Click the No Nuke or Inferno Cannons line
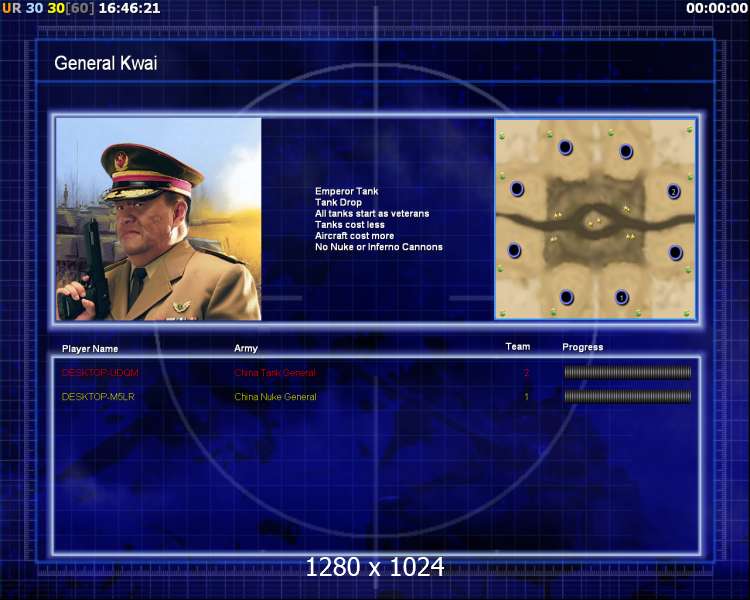This screenshot has width=750, height=600. (379, 247)
